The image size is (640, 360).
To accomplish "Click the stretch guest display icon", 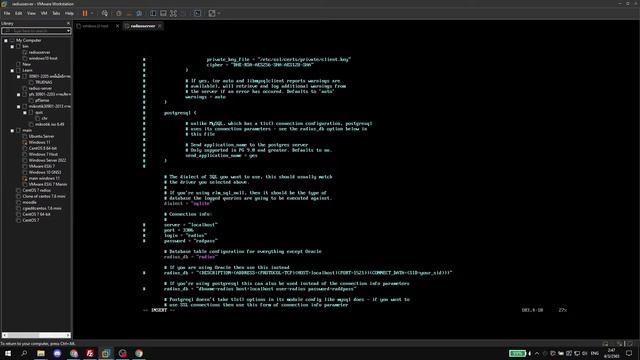I will pyautogui.click(x=212, y=13).
